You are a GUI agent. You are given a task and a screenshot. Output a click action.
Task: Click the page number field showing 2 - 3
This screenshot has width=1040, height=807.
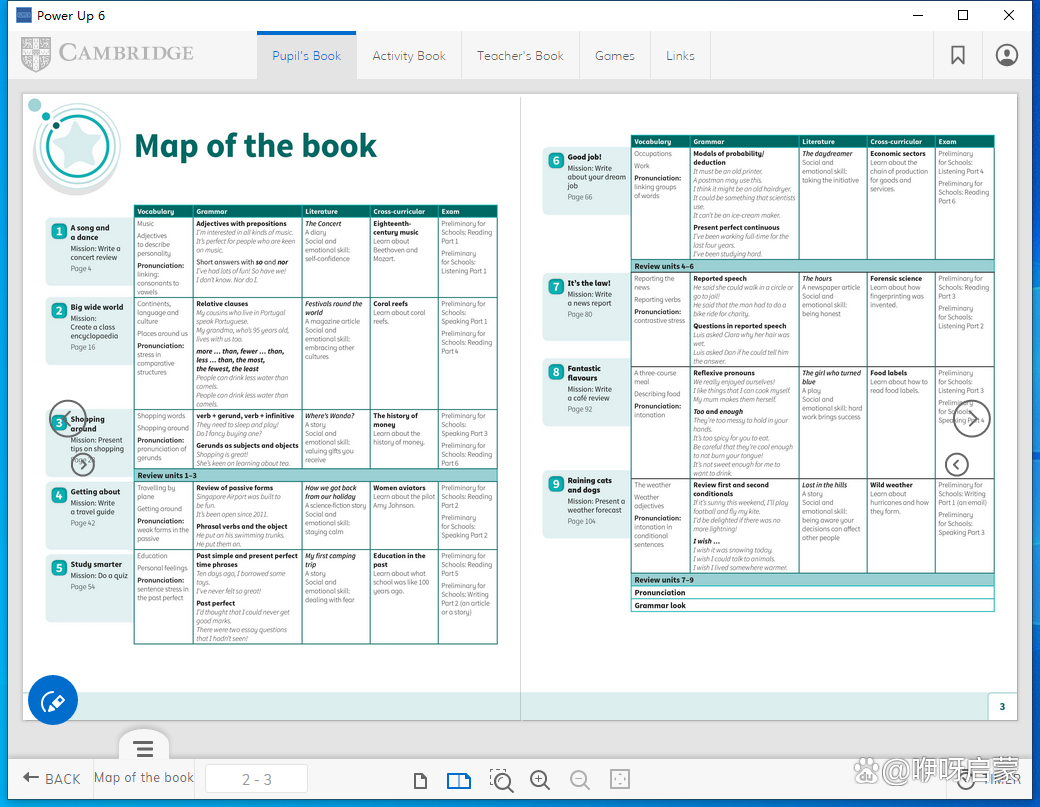coord(257,779)
